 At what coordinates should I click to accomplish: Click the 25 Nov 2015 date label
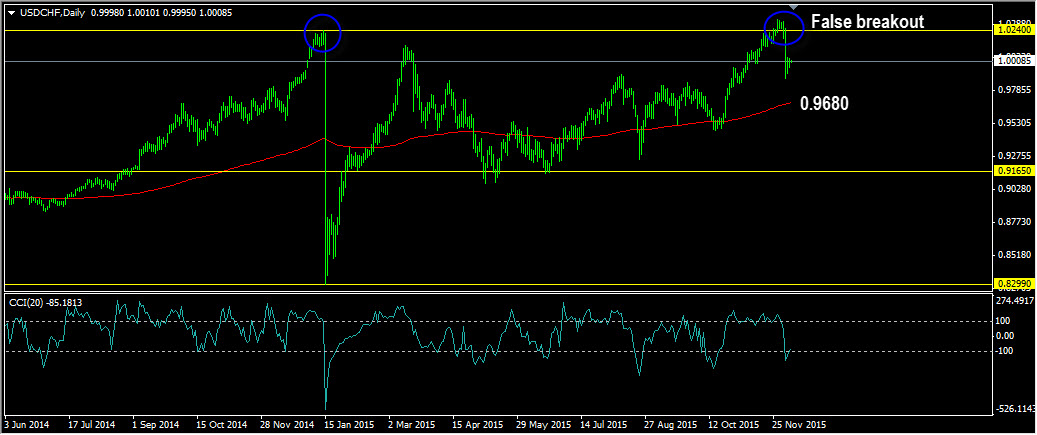800,423
